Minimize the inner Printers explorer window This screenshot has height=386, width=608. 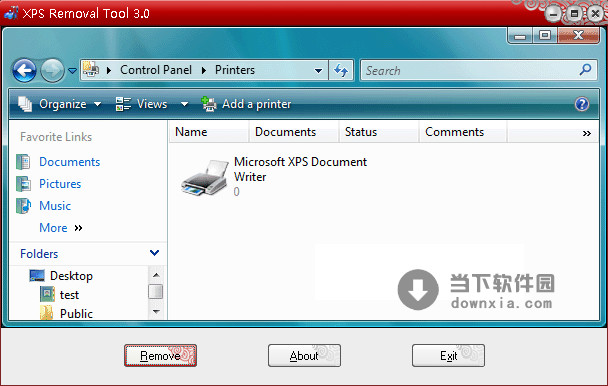(520, 36)
